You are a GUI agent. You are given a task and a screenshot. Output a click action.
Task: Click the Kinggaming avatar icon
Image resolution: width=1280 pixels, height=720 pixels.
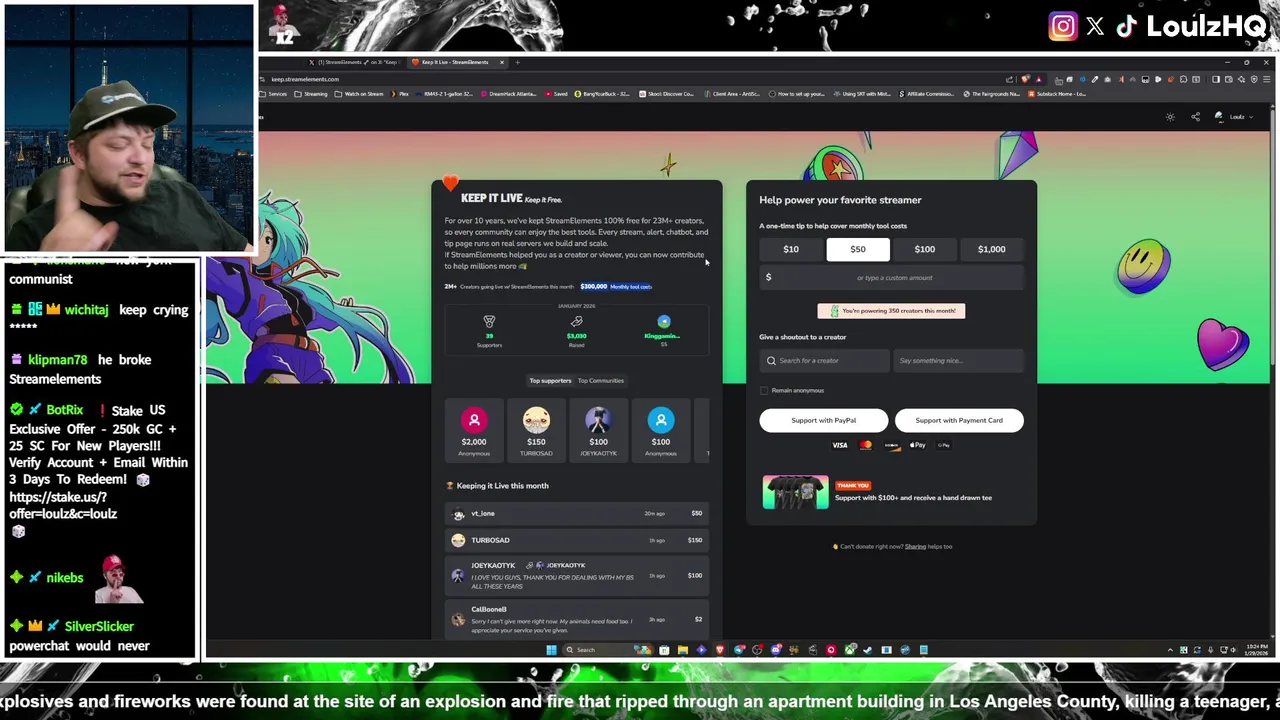pyautogui.click(x=664, y=321)
